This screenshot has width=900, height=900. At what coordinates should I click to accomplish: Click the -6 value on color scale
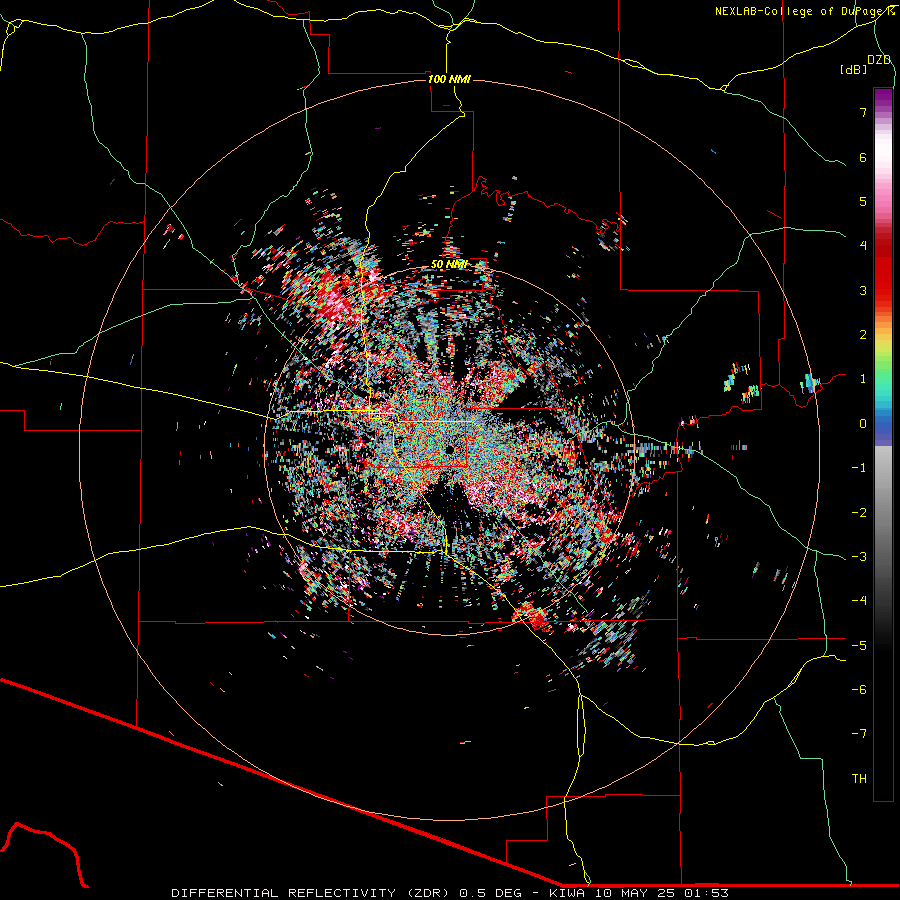(x=859, y=689)
